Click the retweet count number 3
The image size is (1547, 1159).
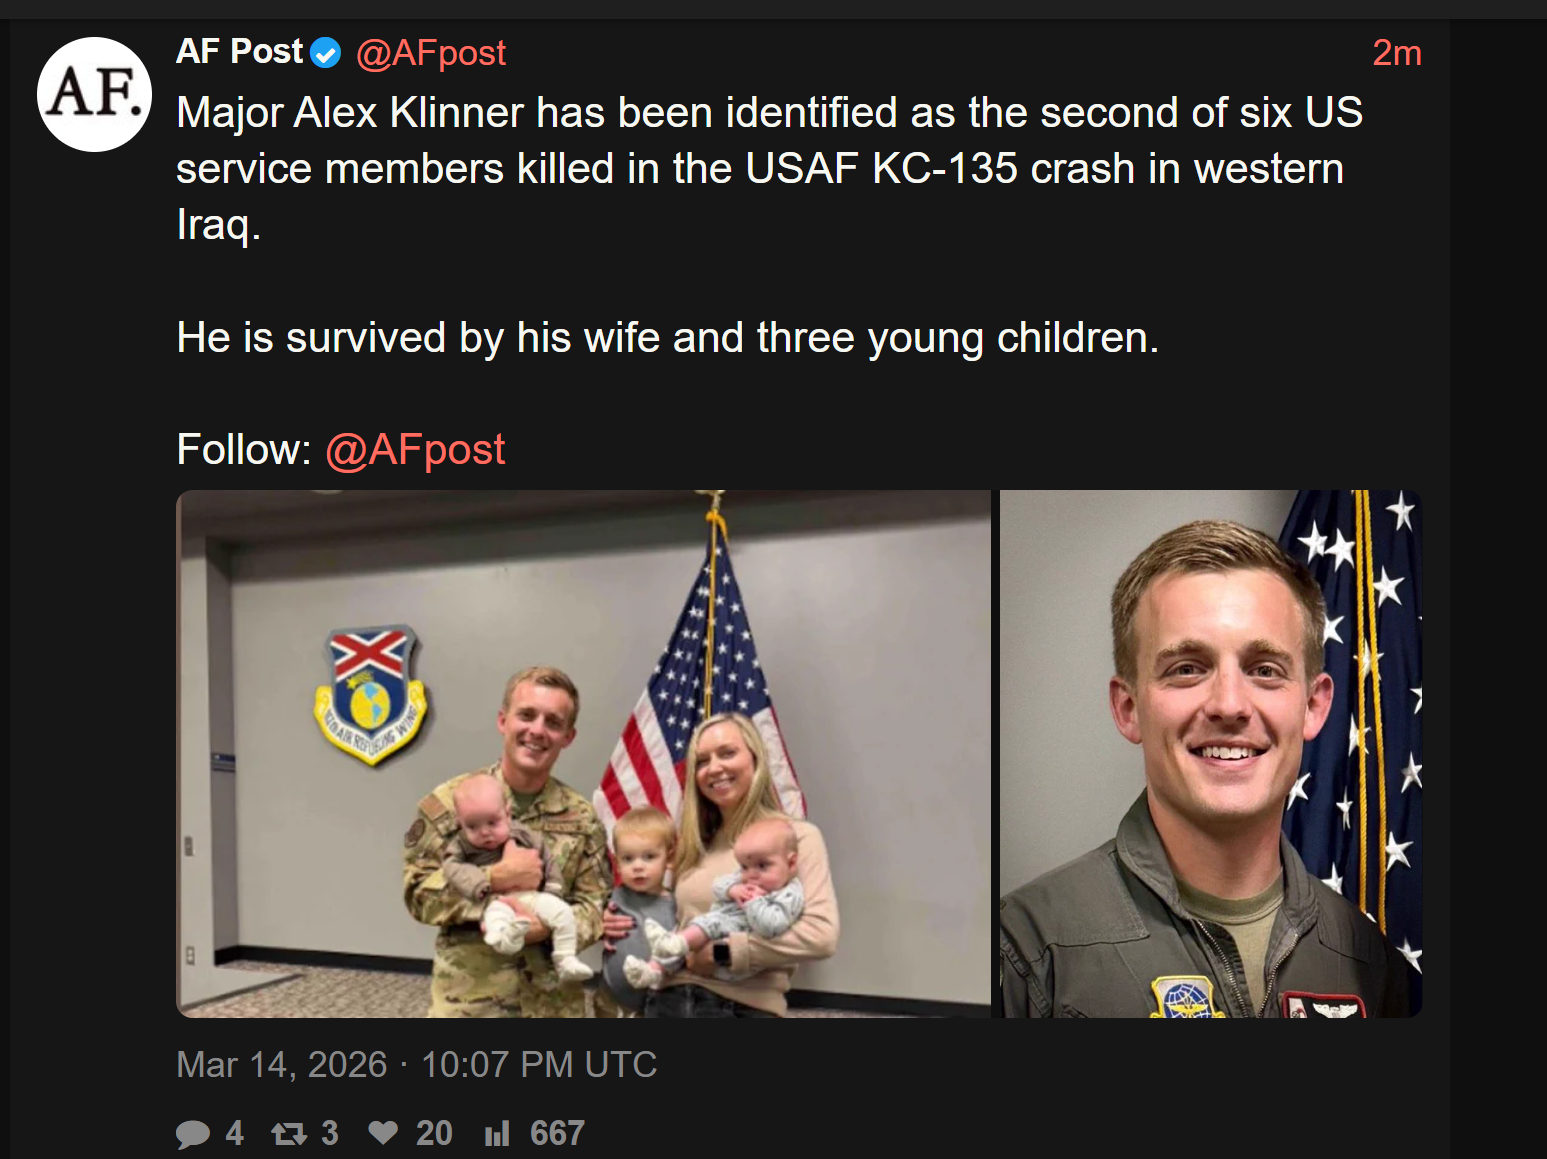click(x=330, y=1133)
